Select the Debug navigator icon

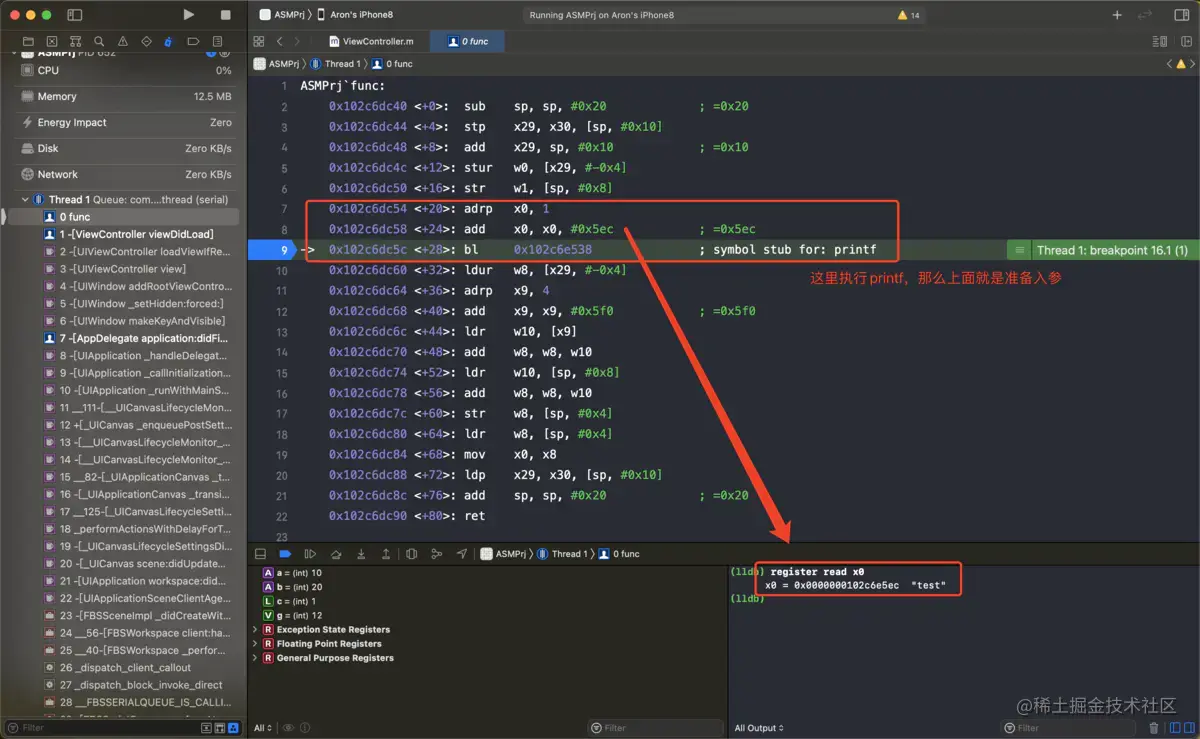pos(168,41)
